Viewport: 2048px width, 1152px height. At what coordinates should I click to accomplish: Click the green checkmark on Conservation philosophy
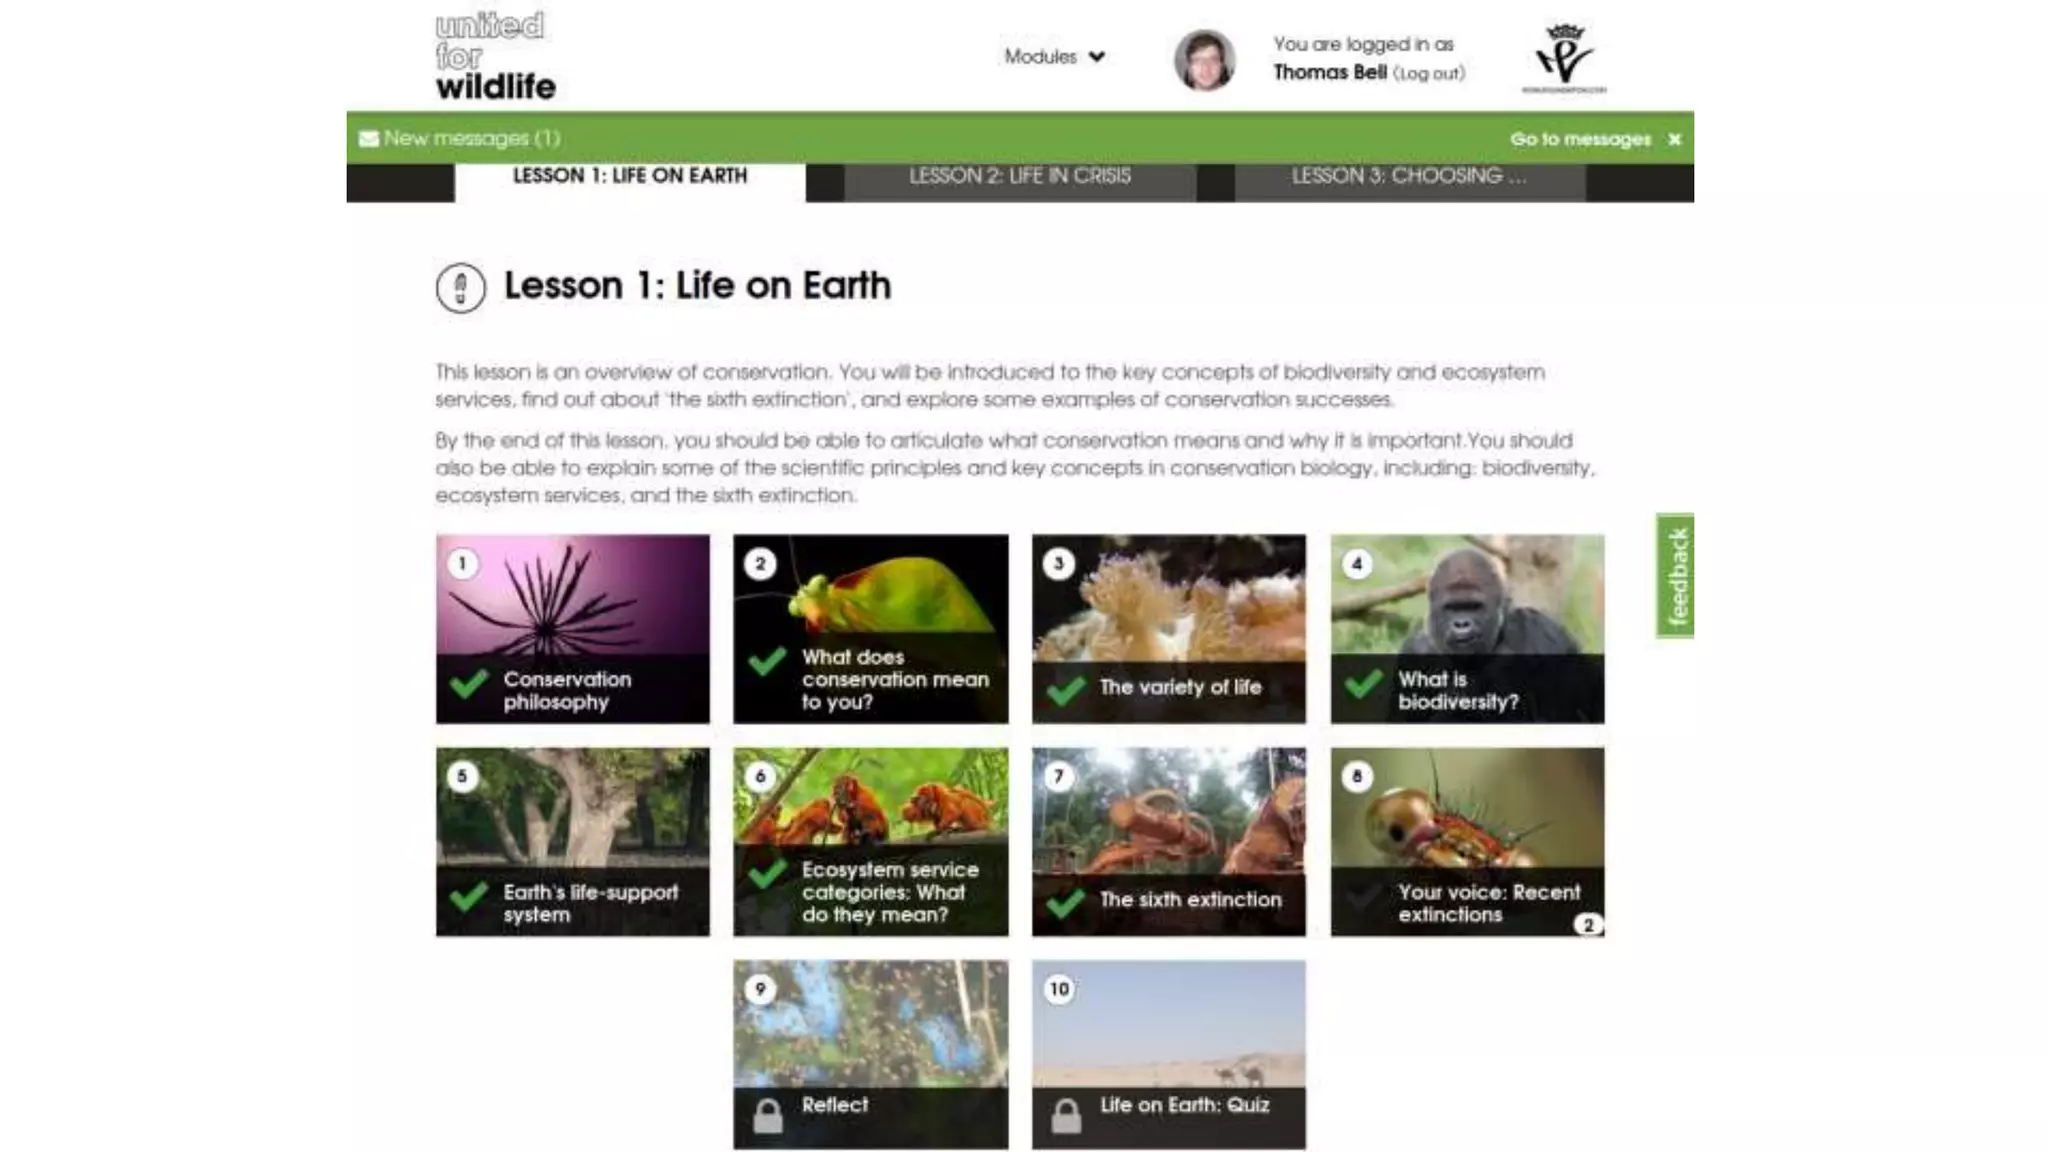click(x=469, y=684)
